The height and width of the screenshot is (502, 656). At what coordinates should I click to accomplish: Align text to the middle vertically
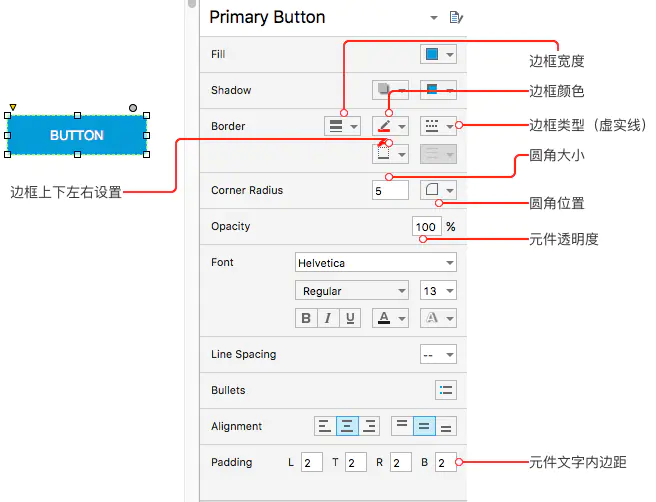point(424,426)
